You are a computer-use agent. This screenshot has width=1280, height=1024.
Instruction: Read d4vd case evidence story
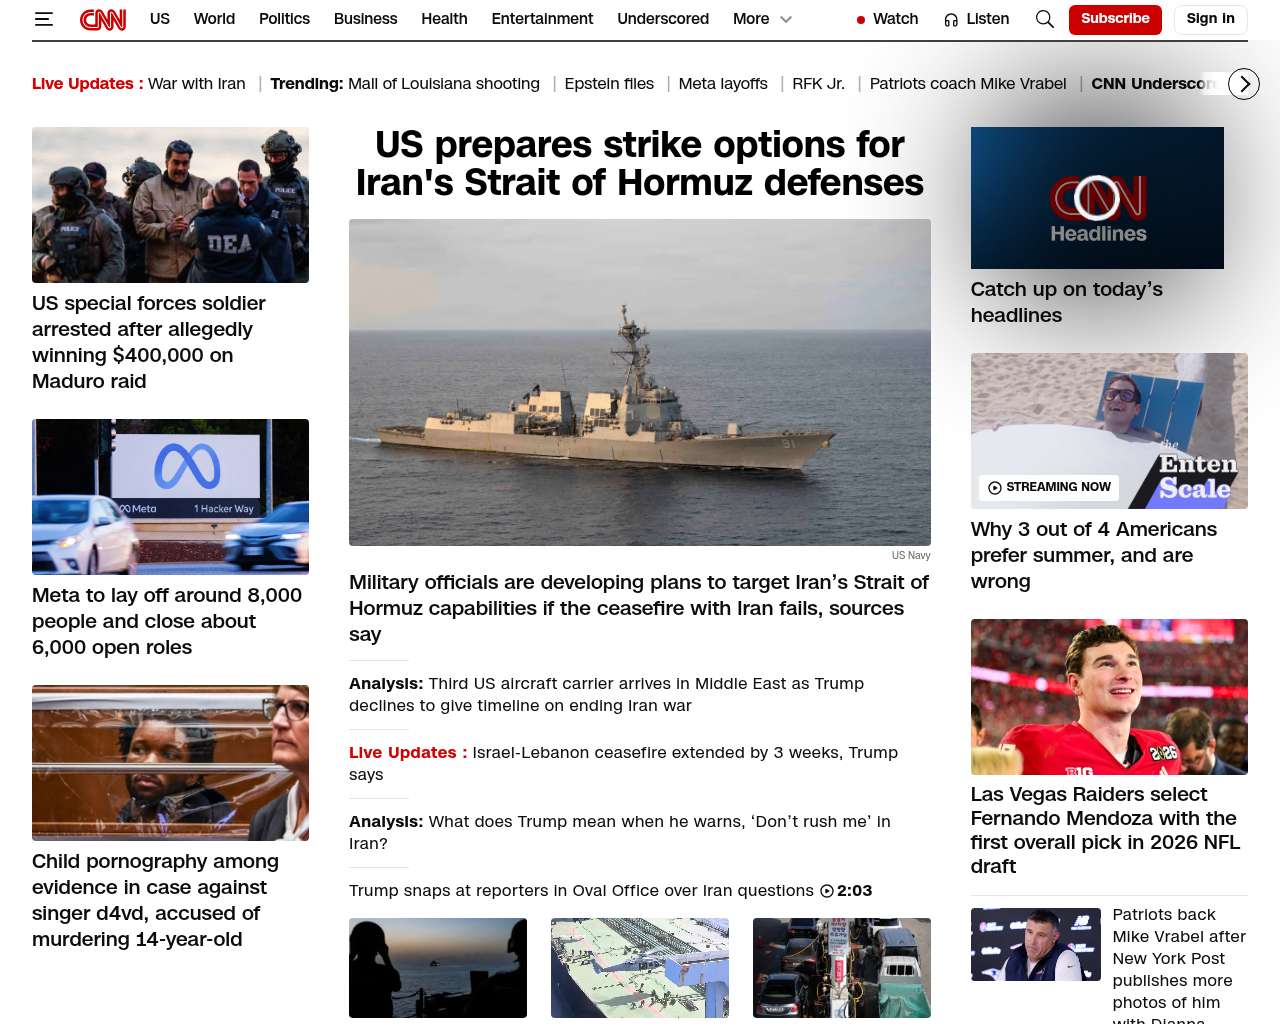pyautogui.click(x=155, y=900)
